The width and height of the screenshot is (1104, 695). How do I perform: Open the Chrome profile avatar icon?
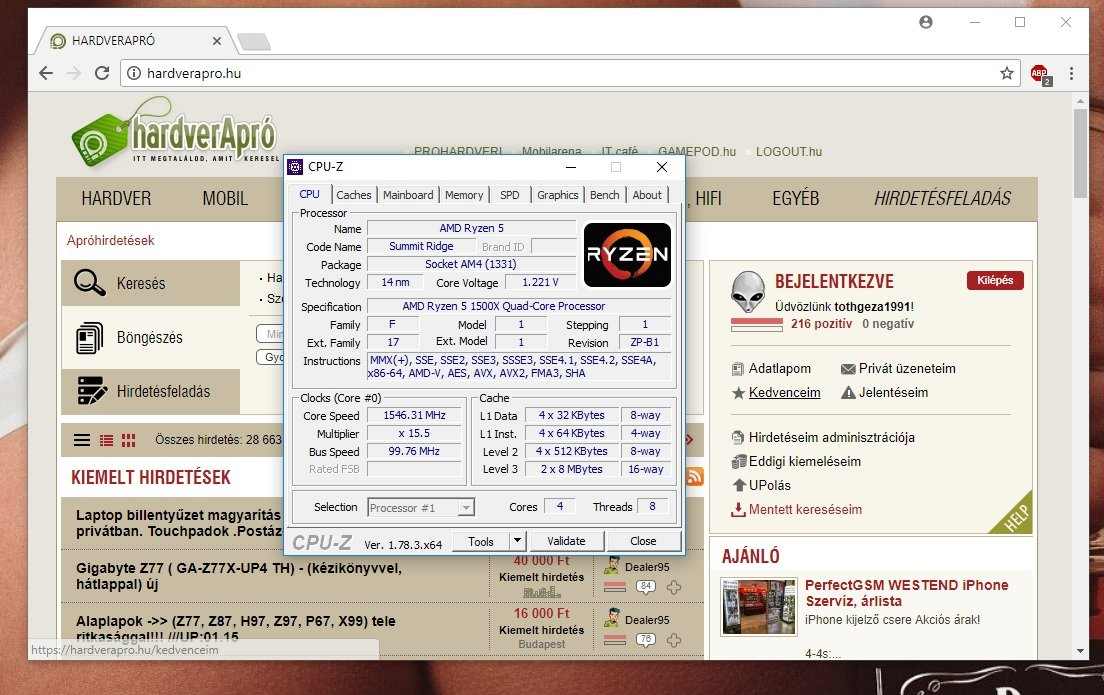pyautogui.click(x=926, y=23)
